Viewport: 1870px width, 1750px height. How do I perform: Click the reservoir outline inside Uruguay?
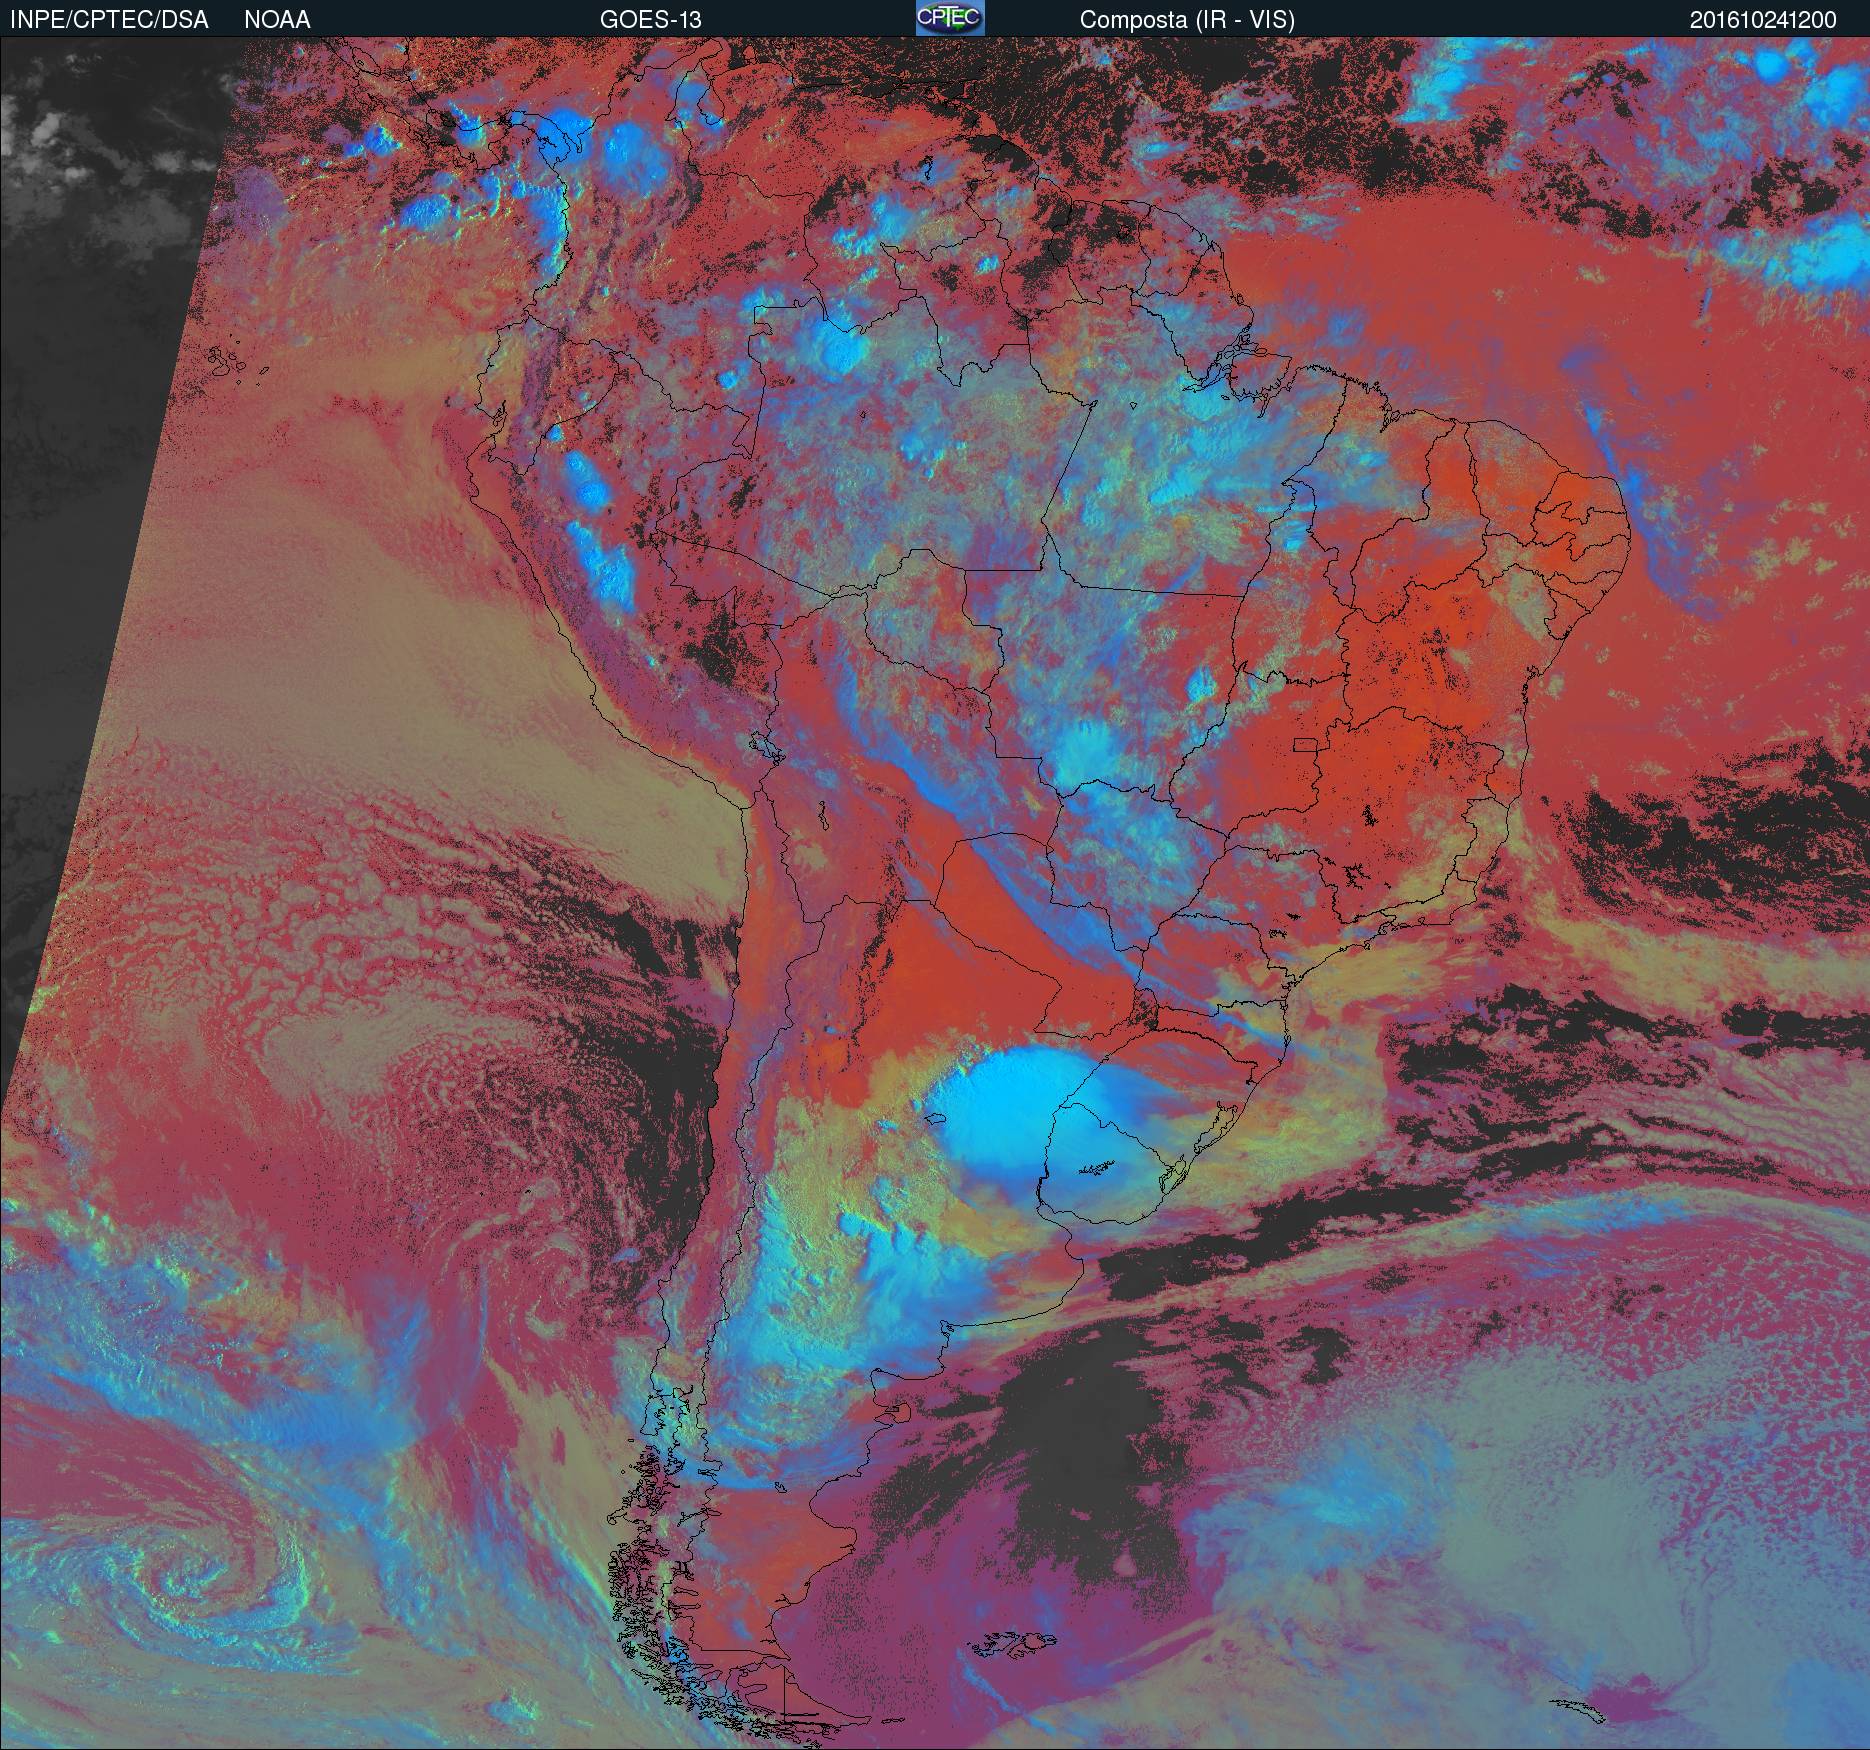pyautogui.click(x=1098, y=1168)
